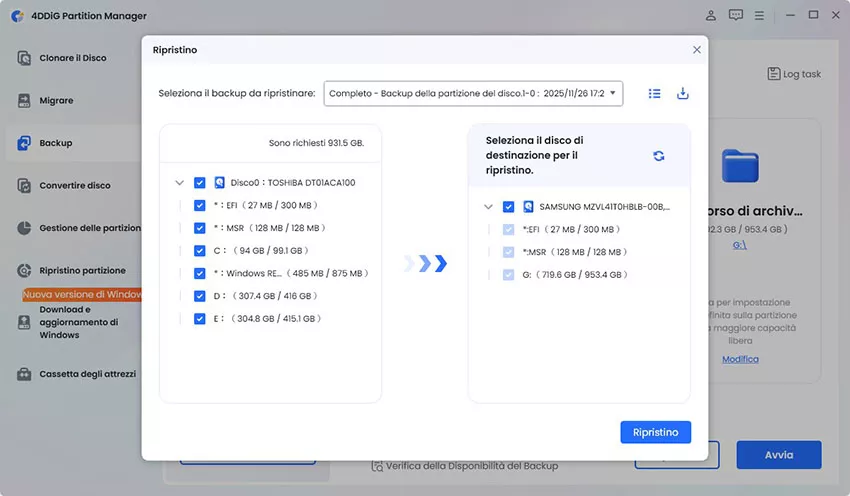Viewport: 850px width, 496px height.
Task: Toggle the E: partition checkbox
Action: click(x=199, y=319)
